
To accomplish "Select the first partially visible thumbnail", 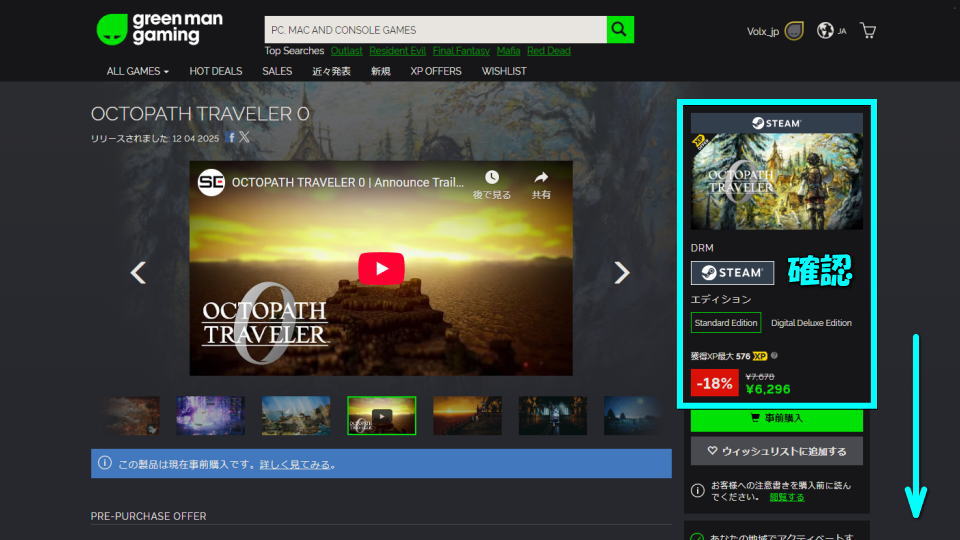I will point(131,416).
